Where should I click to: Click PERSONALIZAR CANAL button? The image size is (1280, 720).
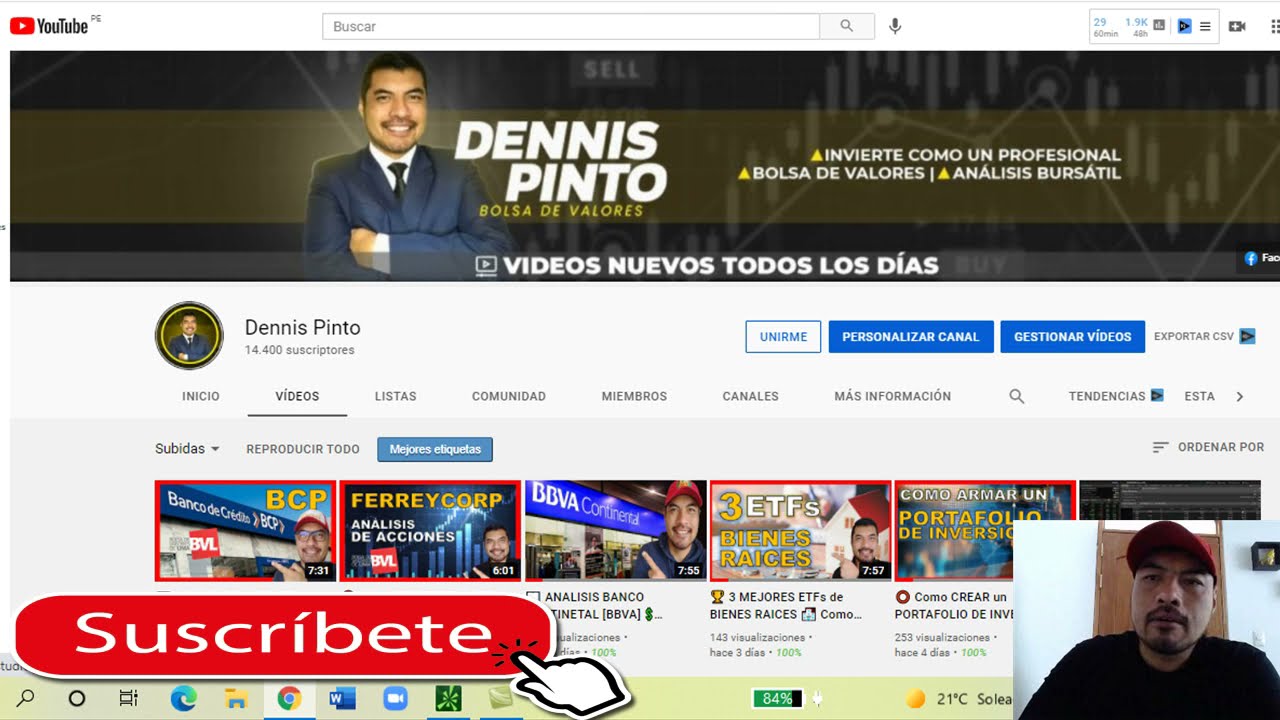tap(911, 337)
